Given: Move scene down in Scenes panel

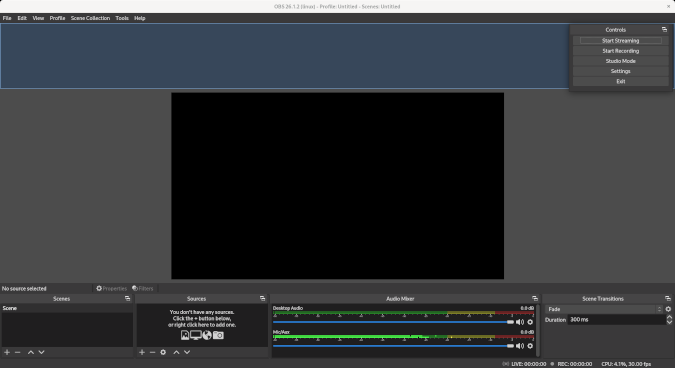Looking at the screenshot, I should point(41,352).
